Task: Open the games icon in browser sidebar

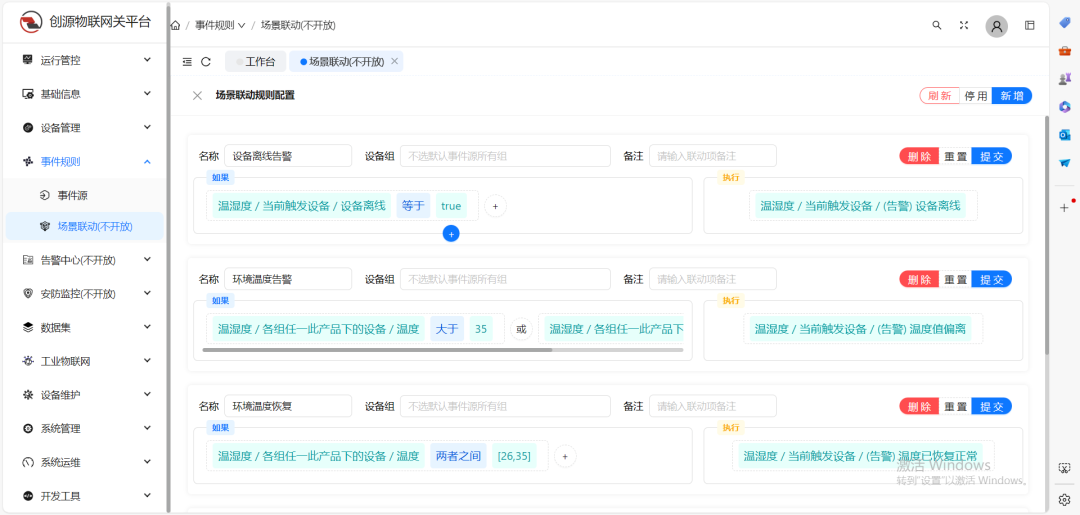Action: [x=1064, y=78]
